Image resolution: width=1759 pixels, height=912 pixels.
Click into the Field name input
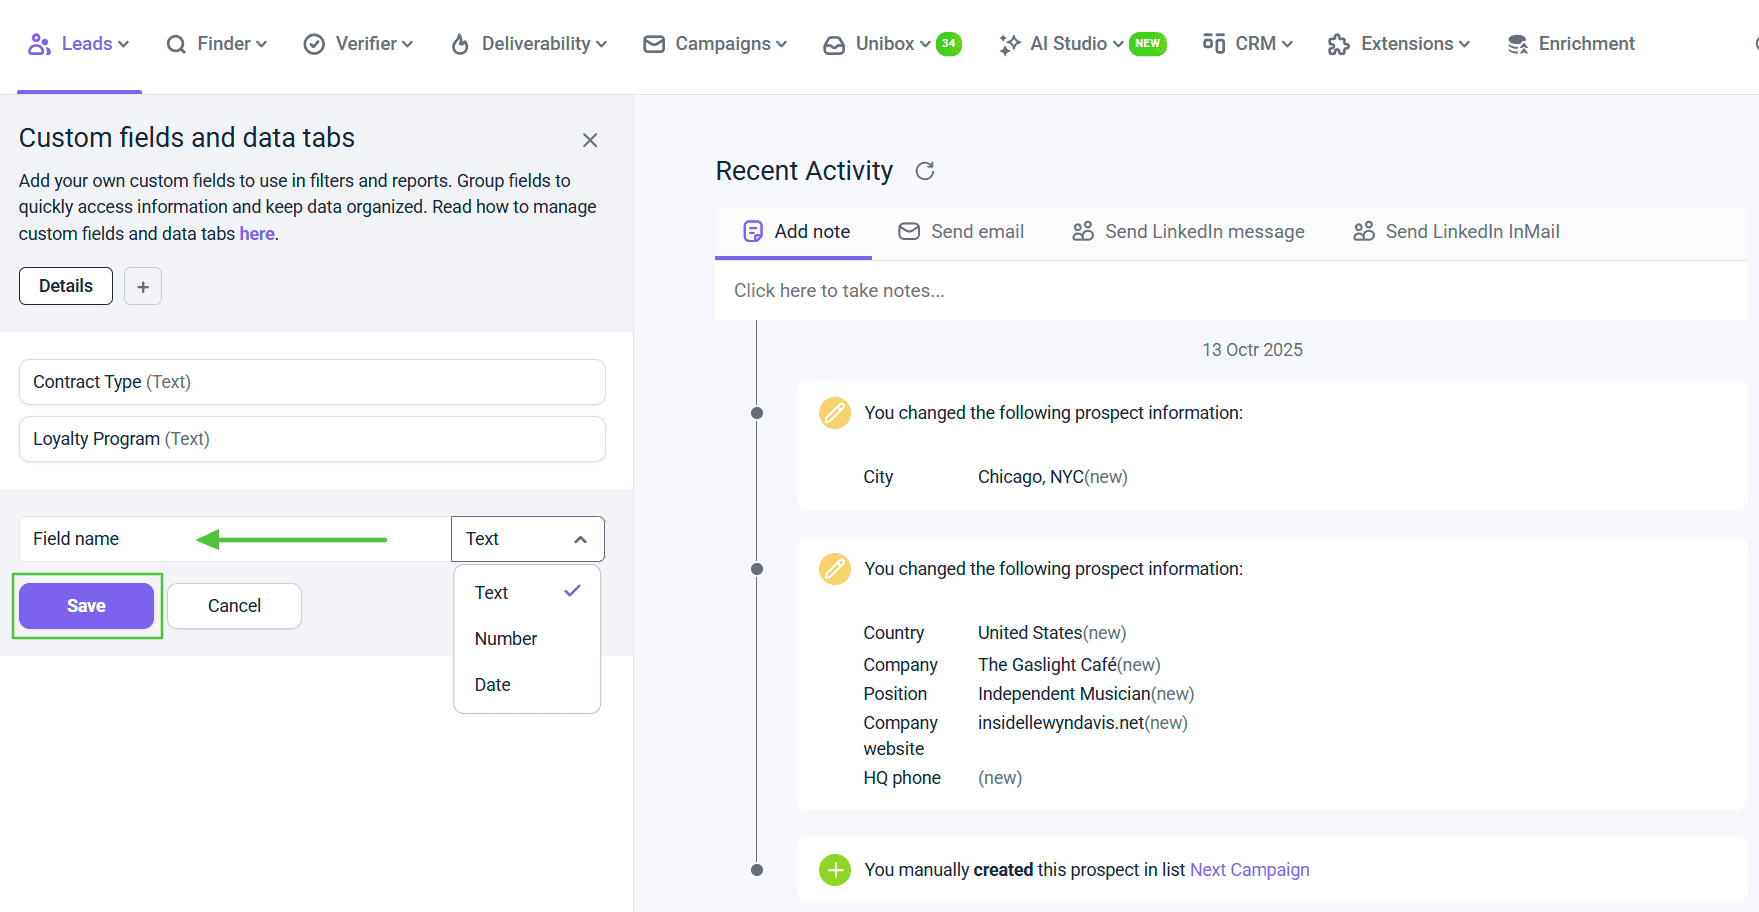click(110, 539)
